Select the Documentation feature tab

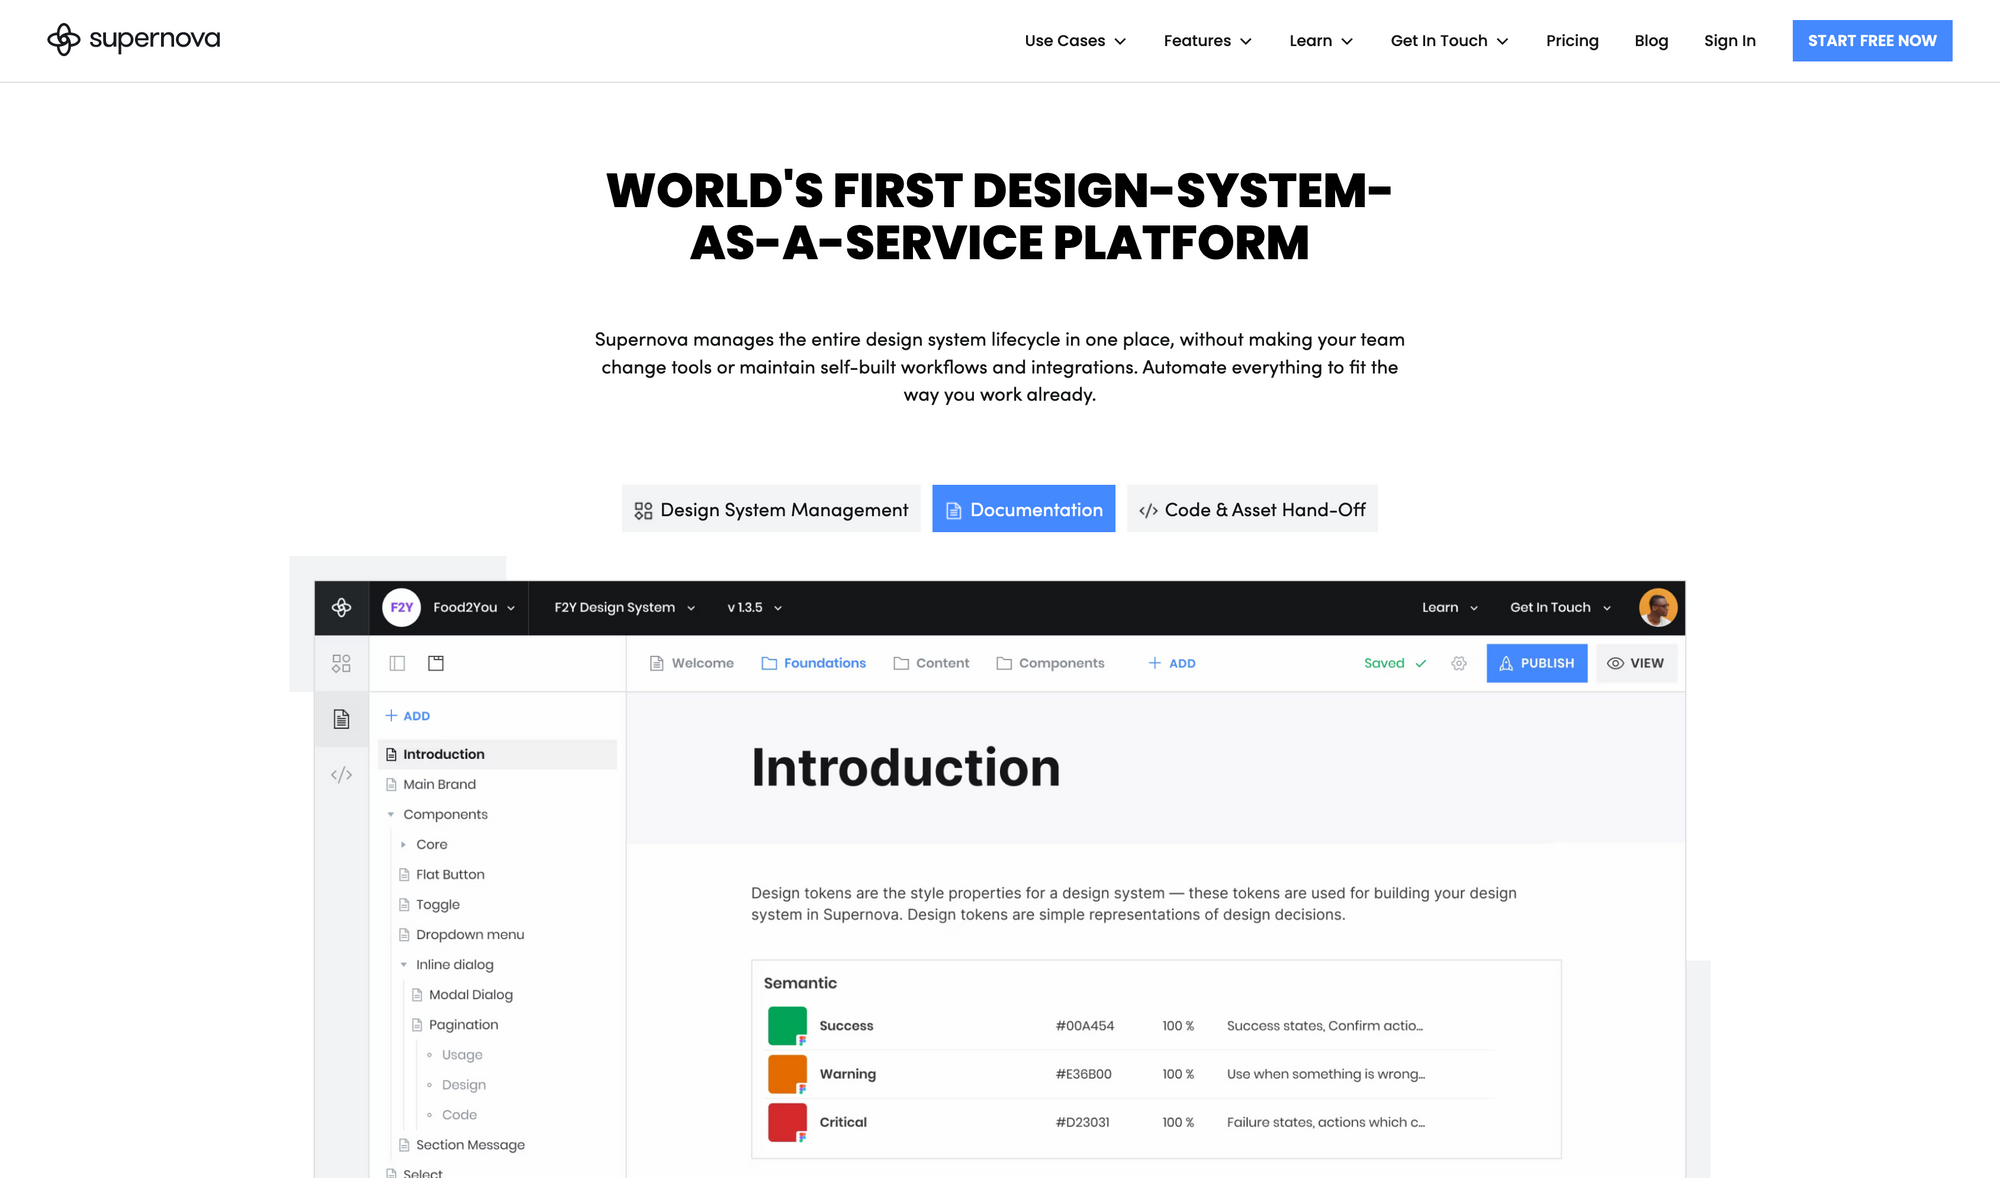[x=1023, y=509]
